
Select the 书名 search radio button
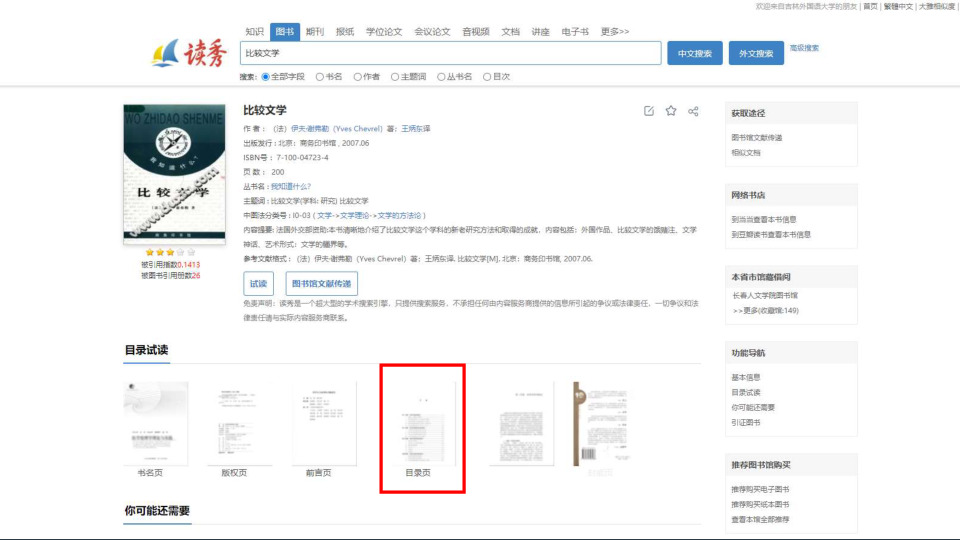pyautogui.click(x=320, y=77)
